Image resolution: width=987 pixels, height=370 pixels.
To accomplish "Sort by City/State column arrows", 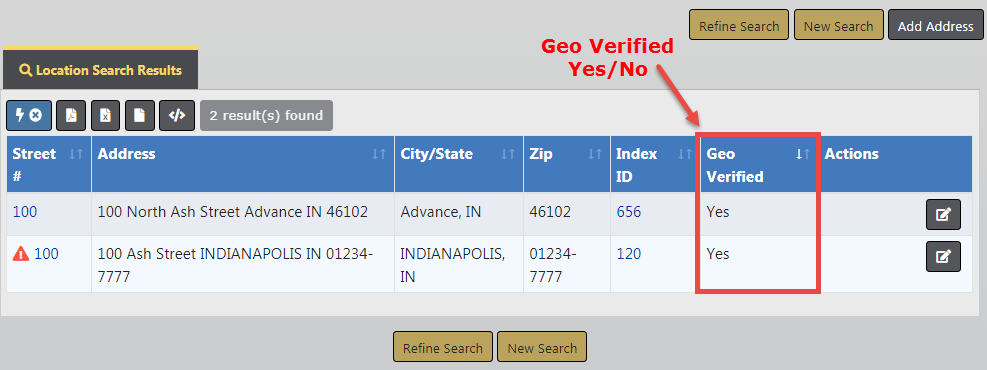I will point(508,154).
